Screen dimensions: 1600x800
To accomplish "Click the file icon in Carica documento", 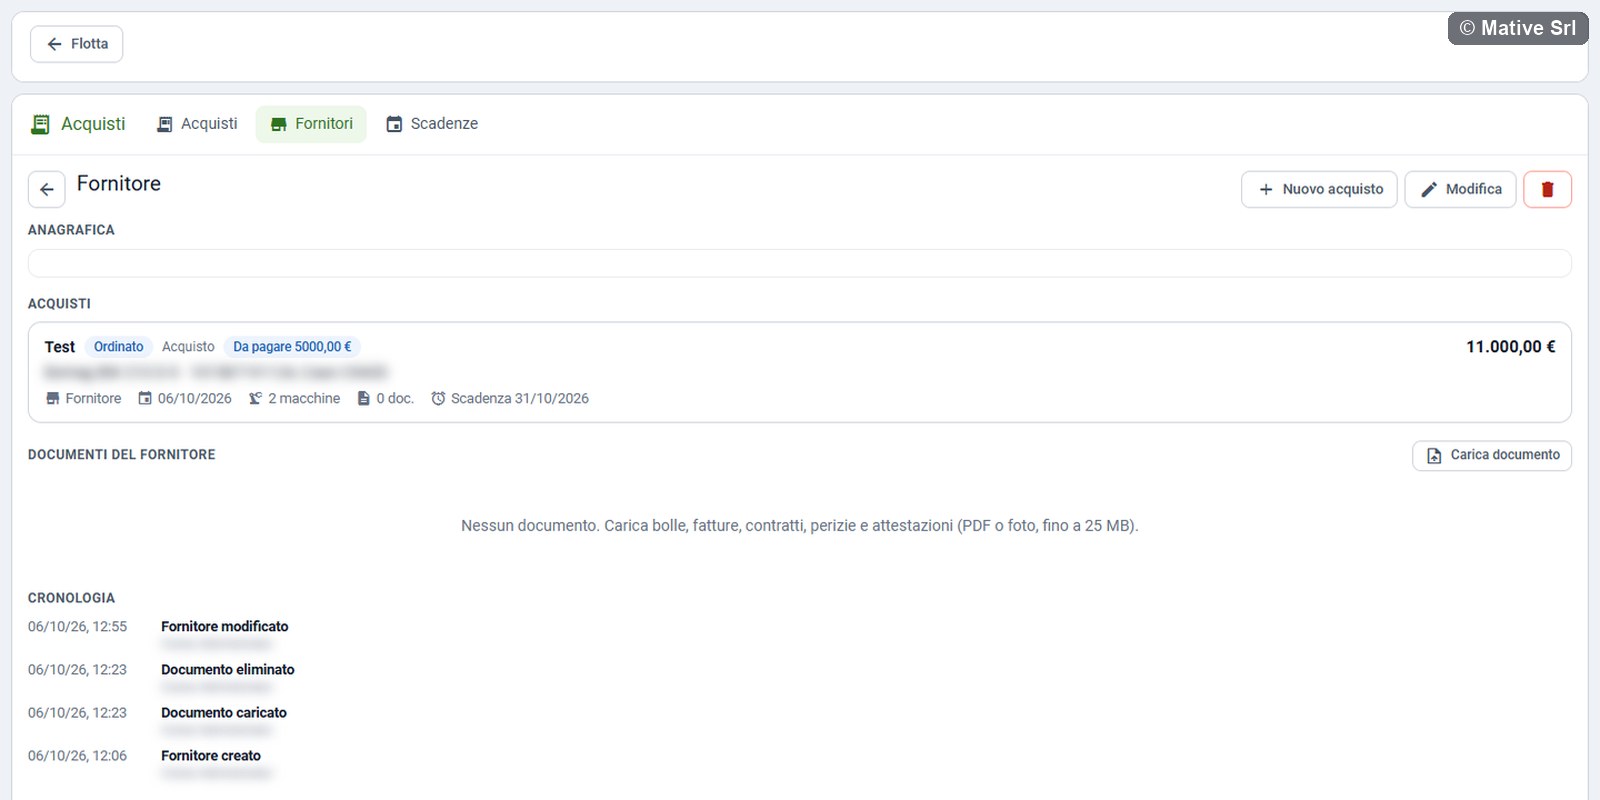I will pos(1434,455).
